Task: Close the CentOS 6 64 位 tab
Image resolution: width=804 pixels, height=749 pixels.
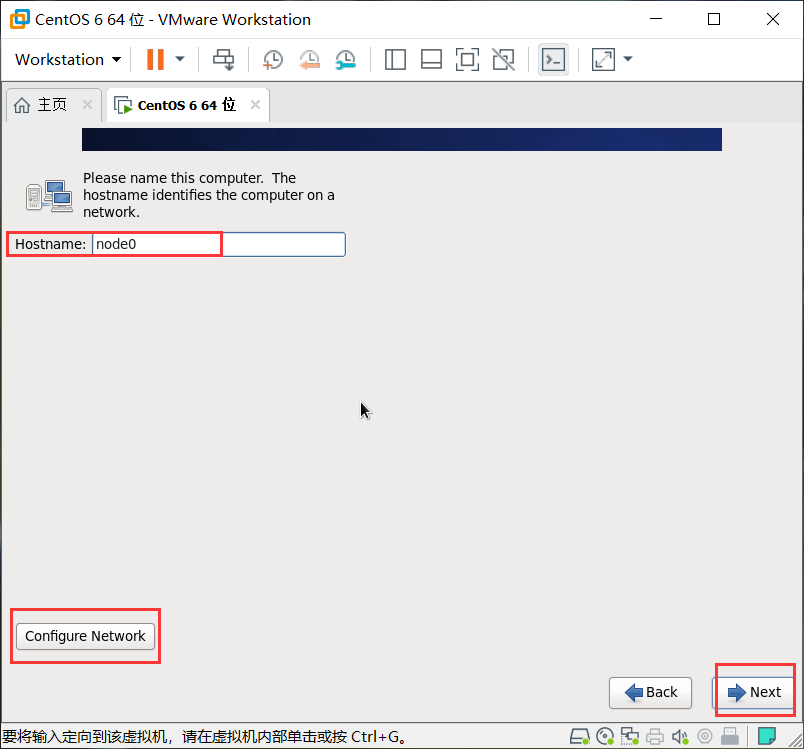Action: tap(255, 105)
